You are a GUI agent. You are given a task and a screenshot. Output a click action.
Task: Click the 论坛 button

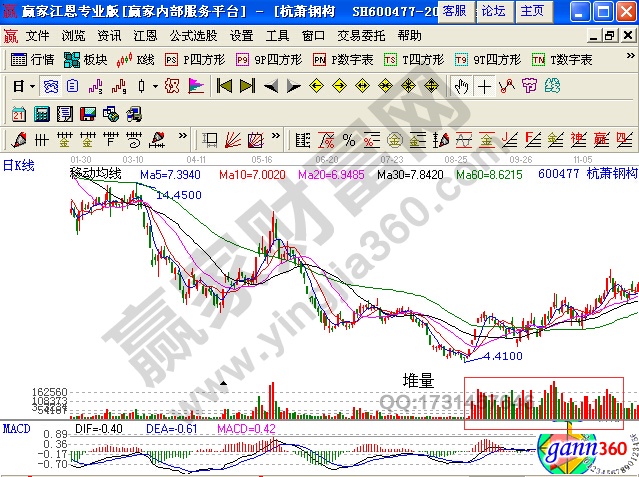(493, 11)
